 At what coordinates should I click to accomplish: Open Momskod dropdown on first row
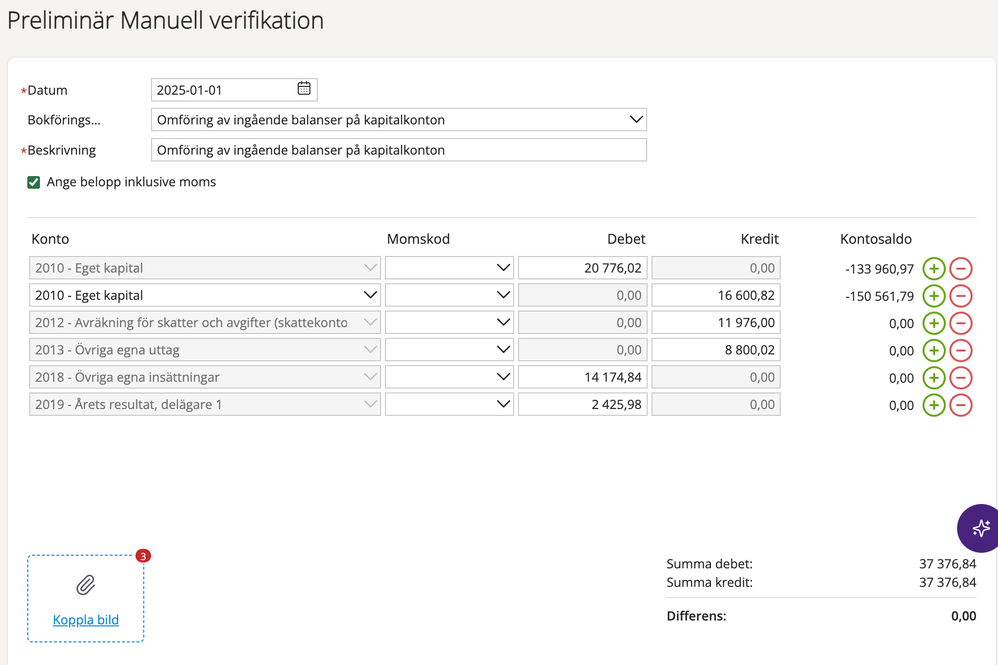click(x=502, y=268)
